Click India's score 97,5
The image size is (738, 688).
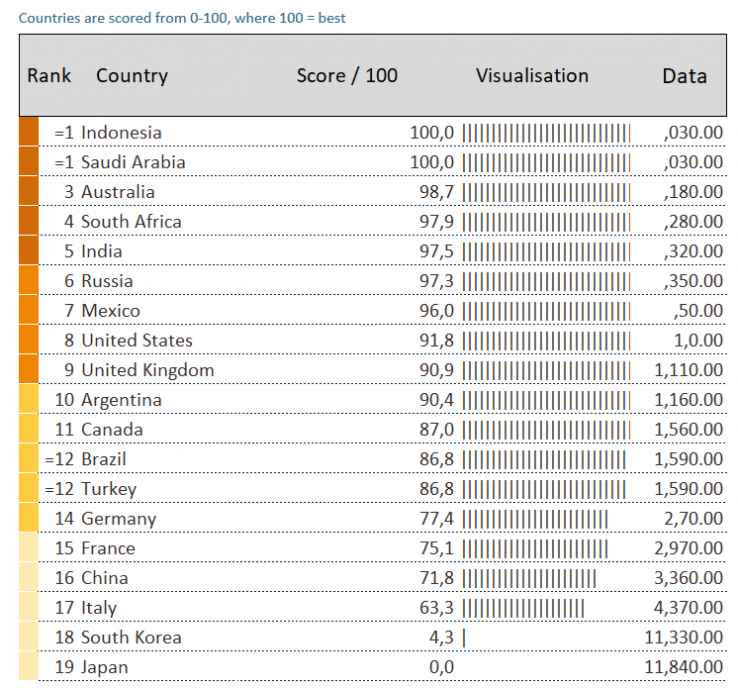[436, 251]
